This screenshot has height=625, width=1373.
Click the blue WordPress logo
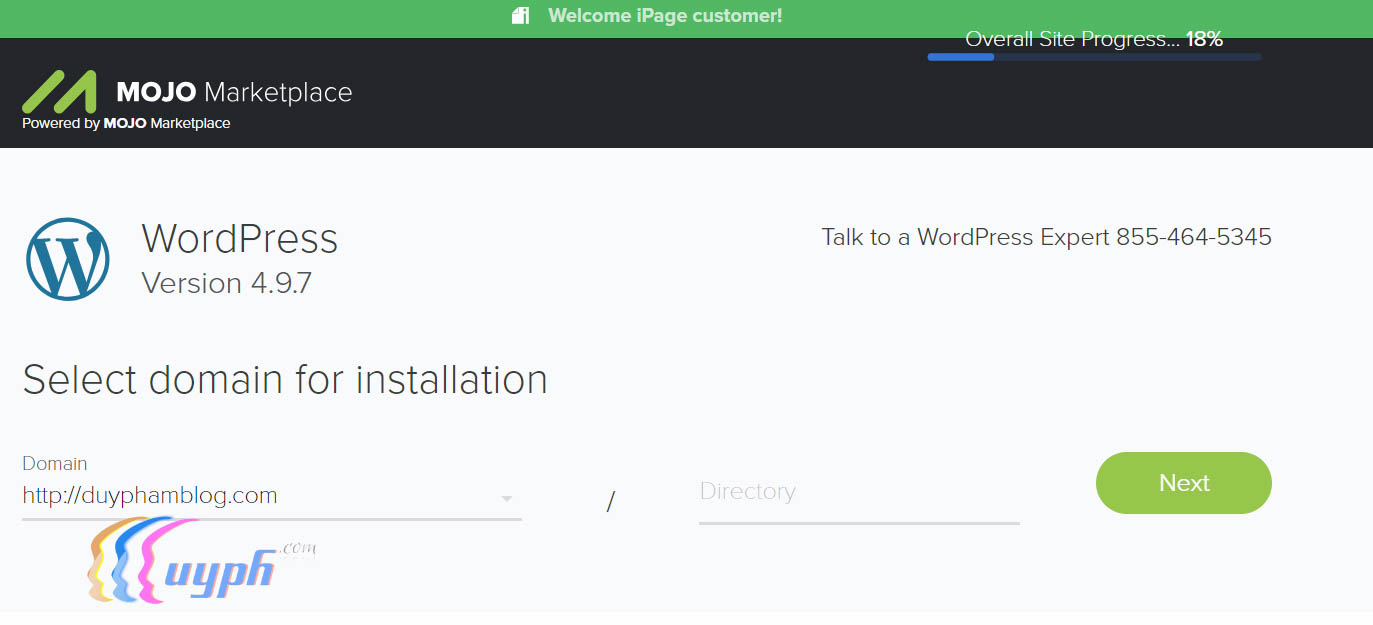[68, 259]
